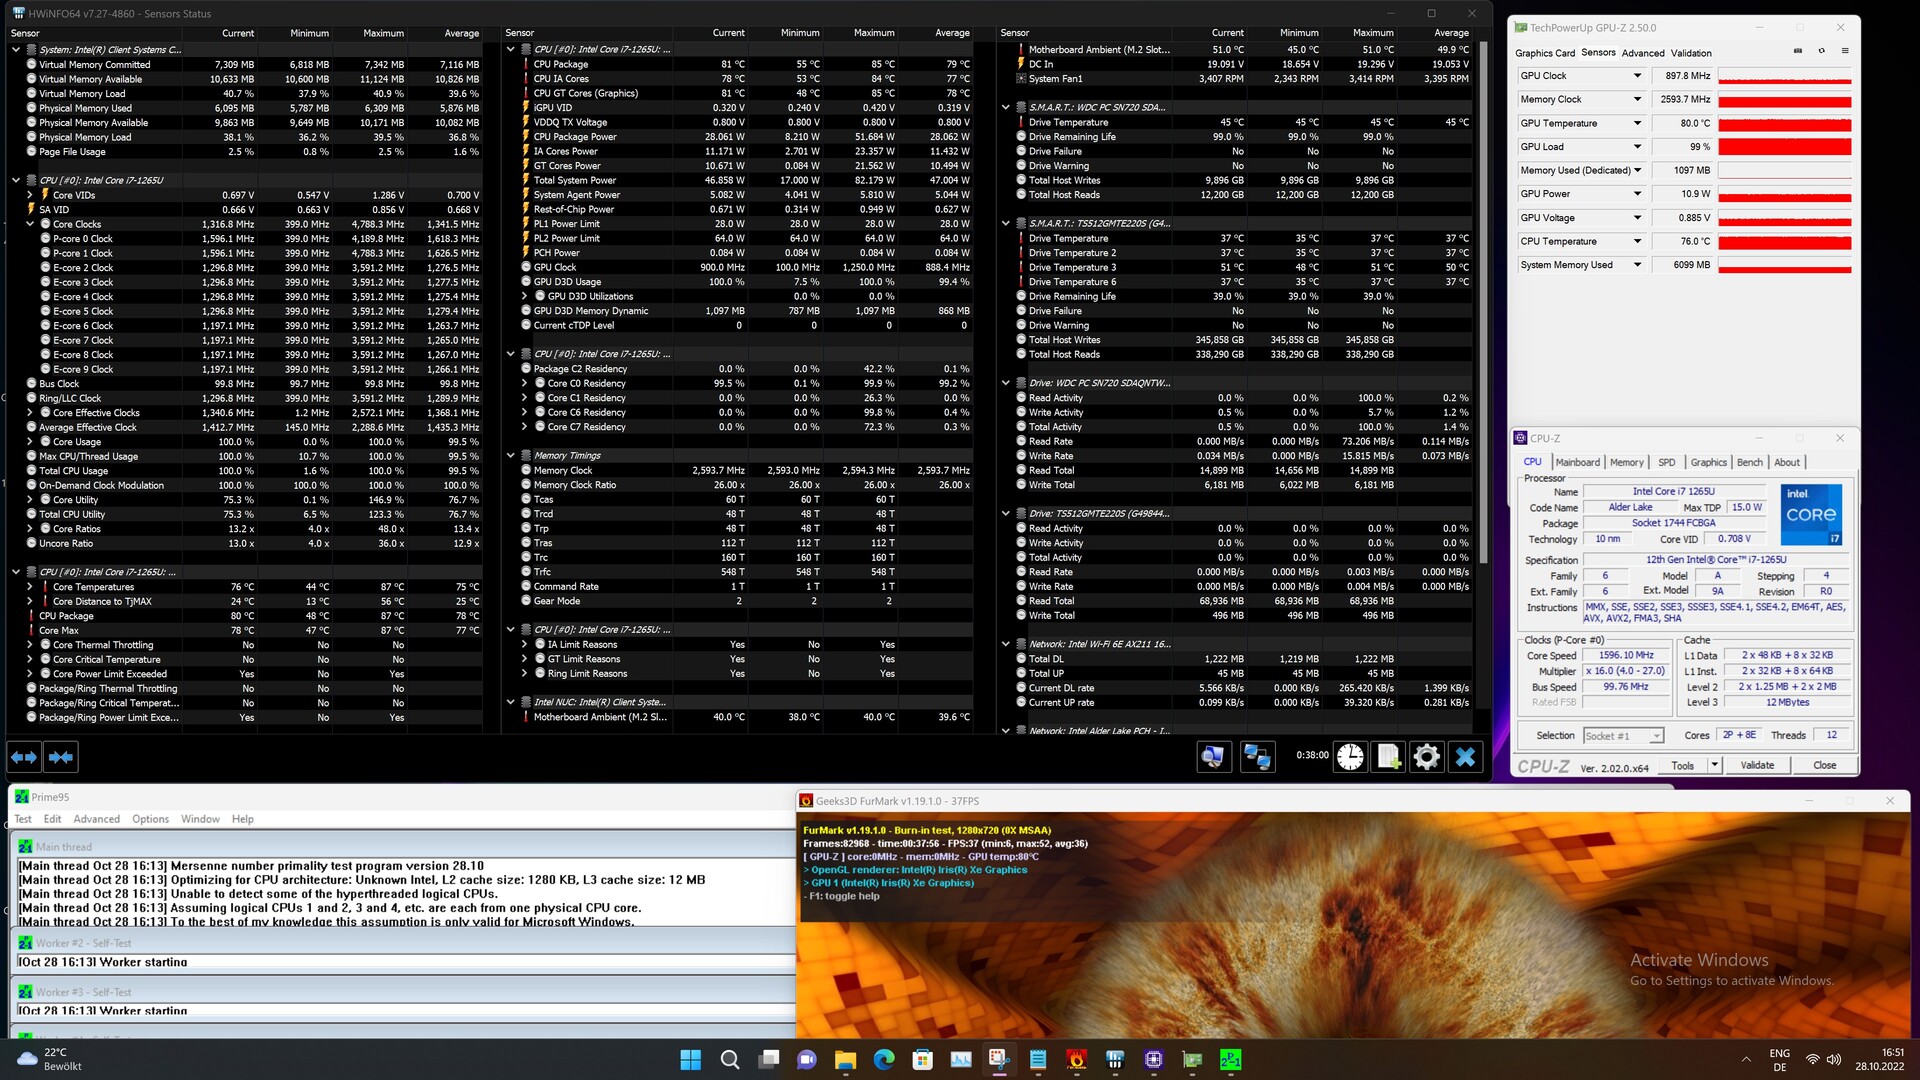Open the HWiNFO network remote monitors icon
The width and height of the screenshot is (1920, 1080).
pos(1256,757)
